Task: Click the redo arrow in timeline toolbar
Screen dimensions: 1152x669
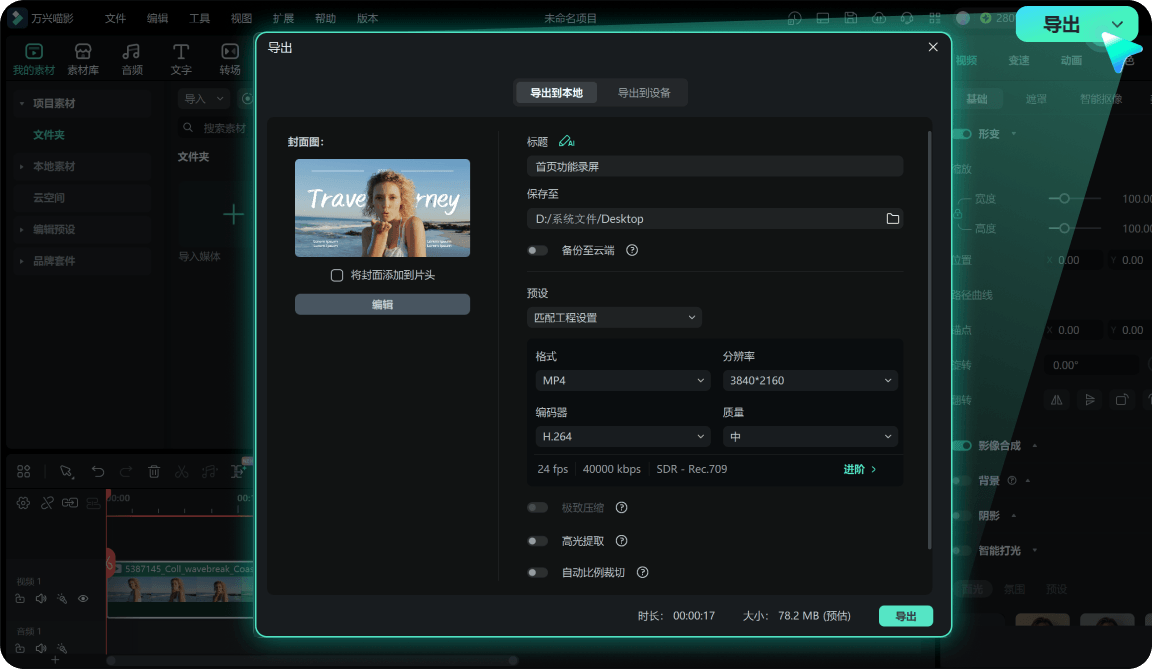Action: click(126, 471)
